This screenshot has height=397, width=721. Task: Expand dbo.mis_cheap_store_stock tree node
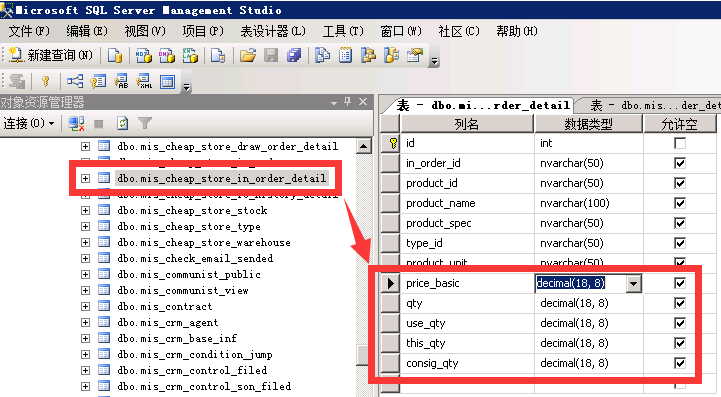(85, 210)
